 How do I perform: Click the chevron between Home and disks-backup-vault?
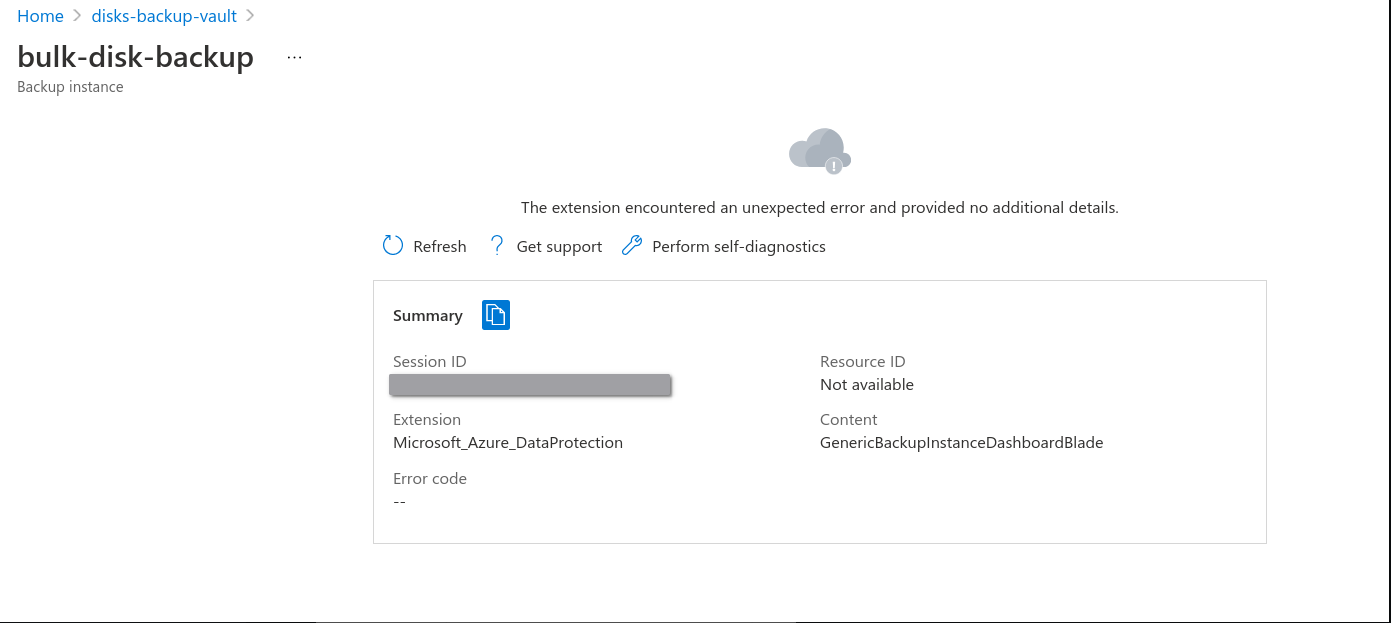click(x=76, y=16)
